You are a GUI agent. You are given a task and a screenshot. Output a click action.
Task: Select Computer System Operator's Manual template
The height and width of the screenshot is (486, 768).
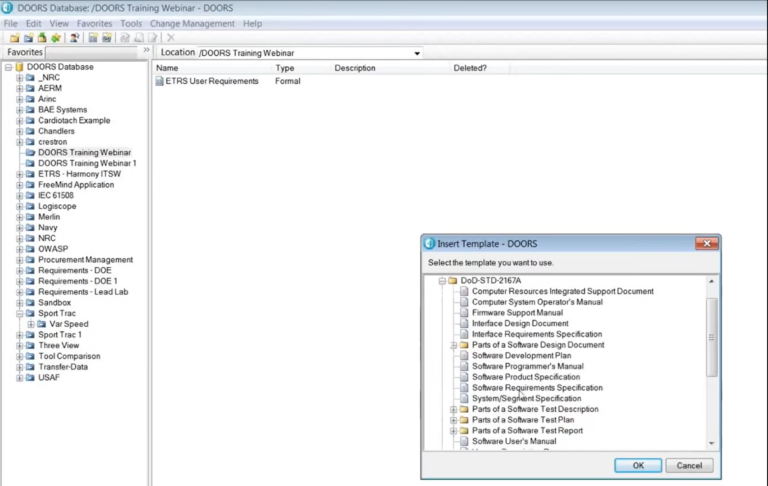point(537,302)
